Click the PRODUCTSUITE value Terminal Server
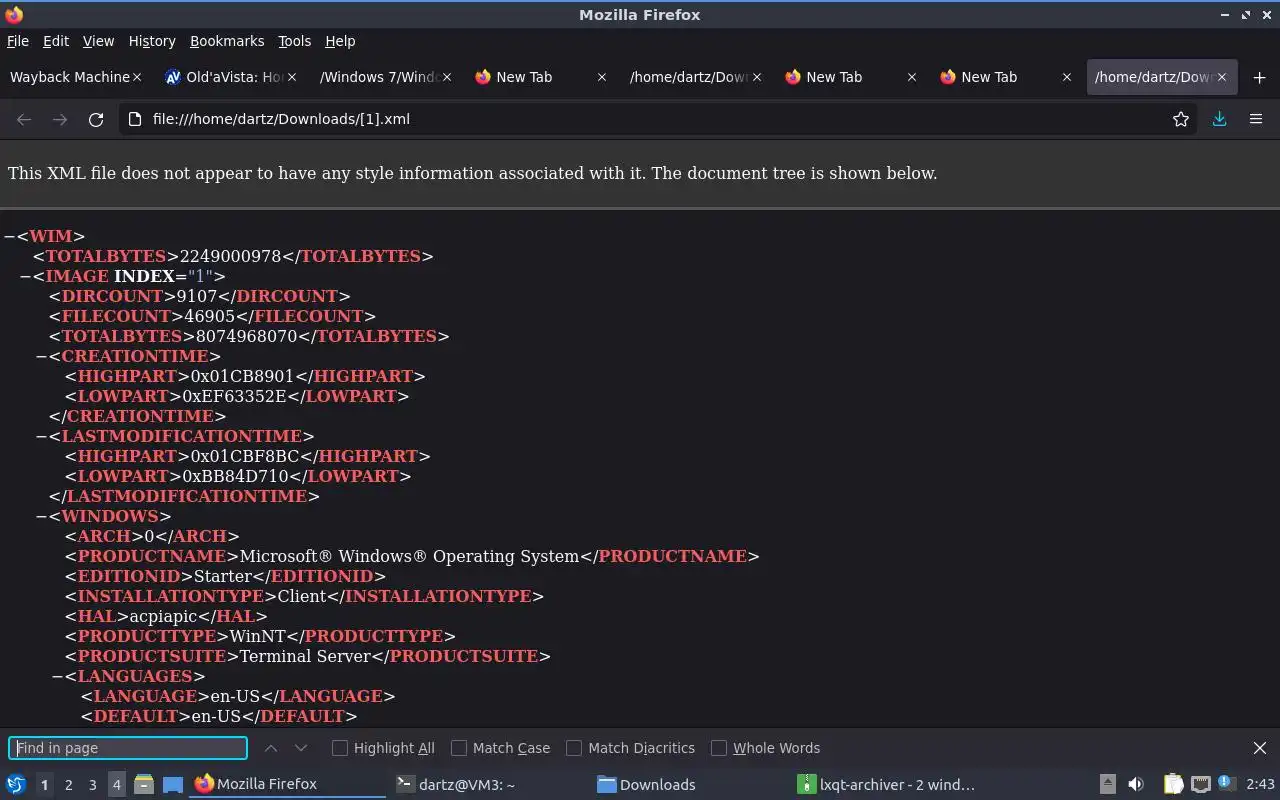This screenshot has width=1280, height=800. pyautogui.click(x=305, y=656)
